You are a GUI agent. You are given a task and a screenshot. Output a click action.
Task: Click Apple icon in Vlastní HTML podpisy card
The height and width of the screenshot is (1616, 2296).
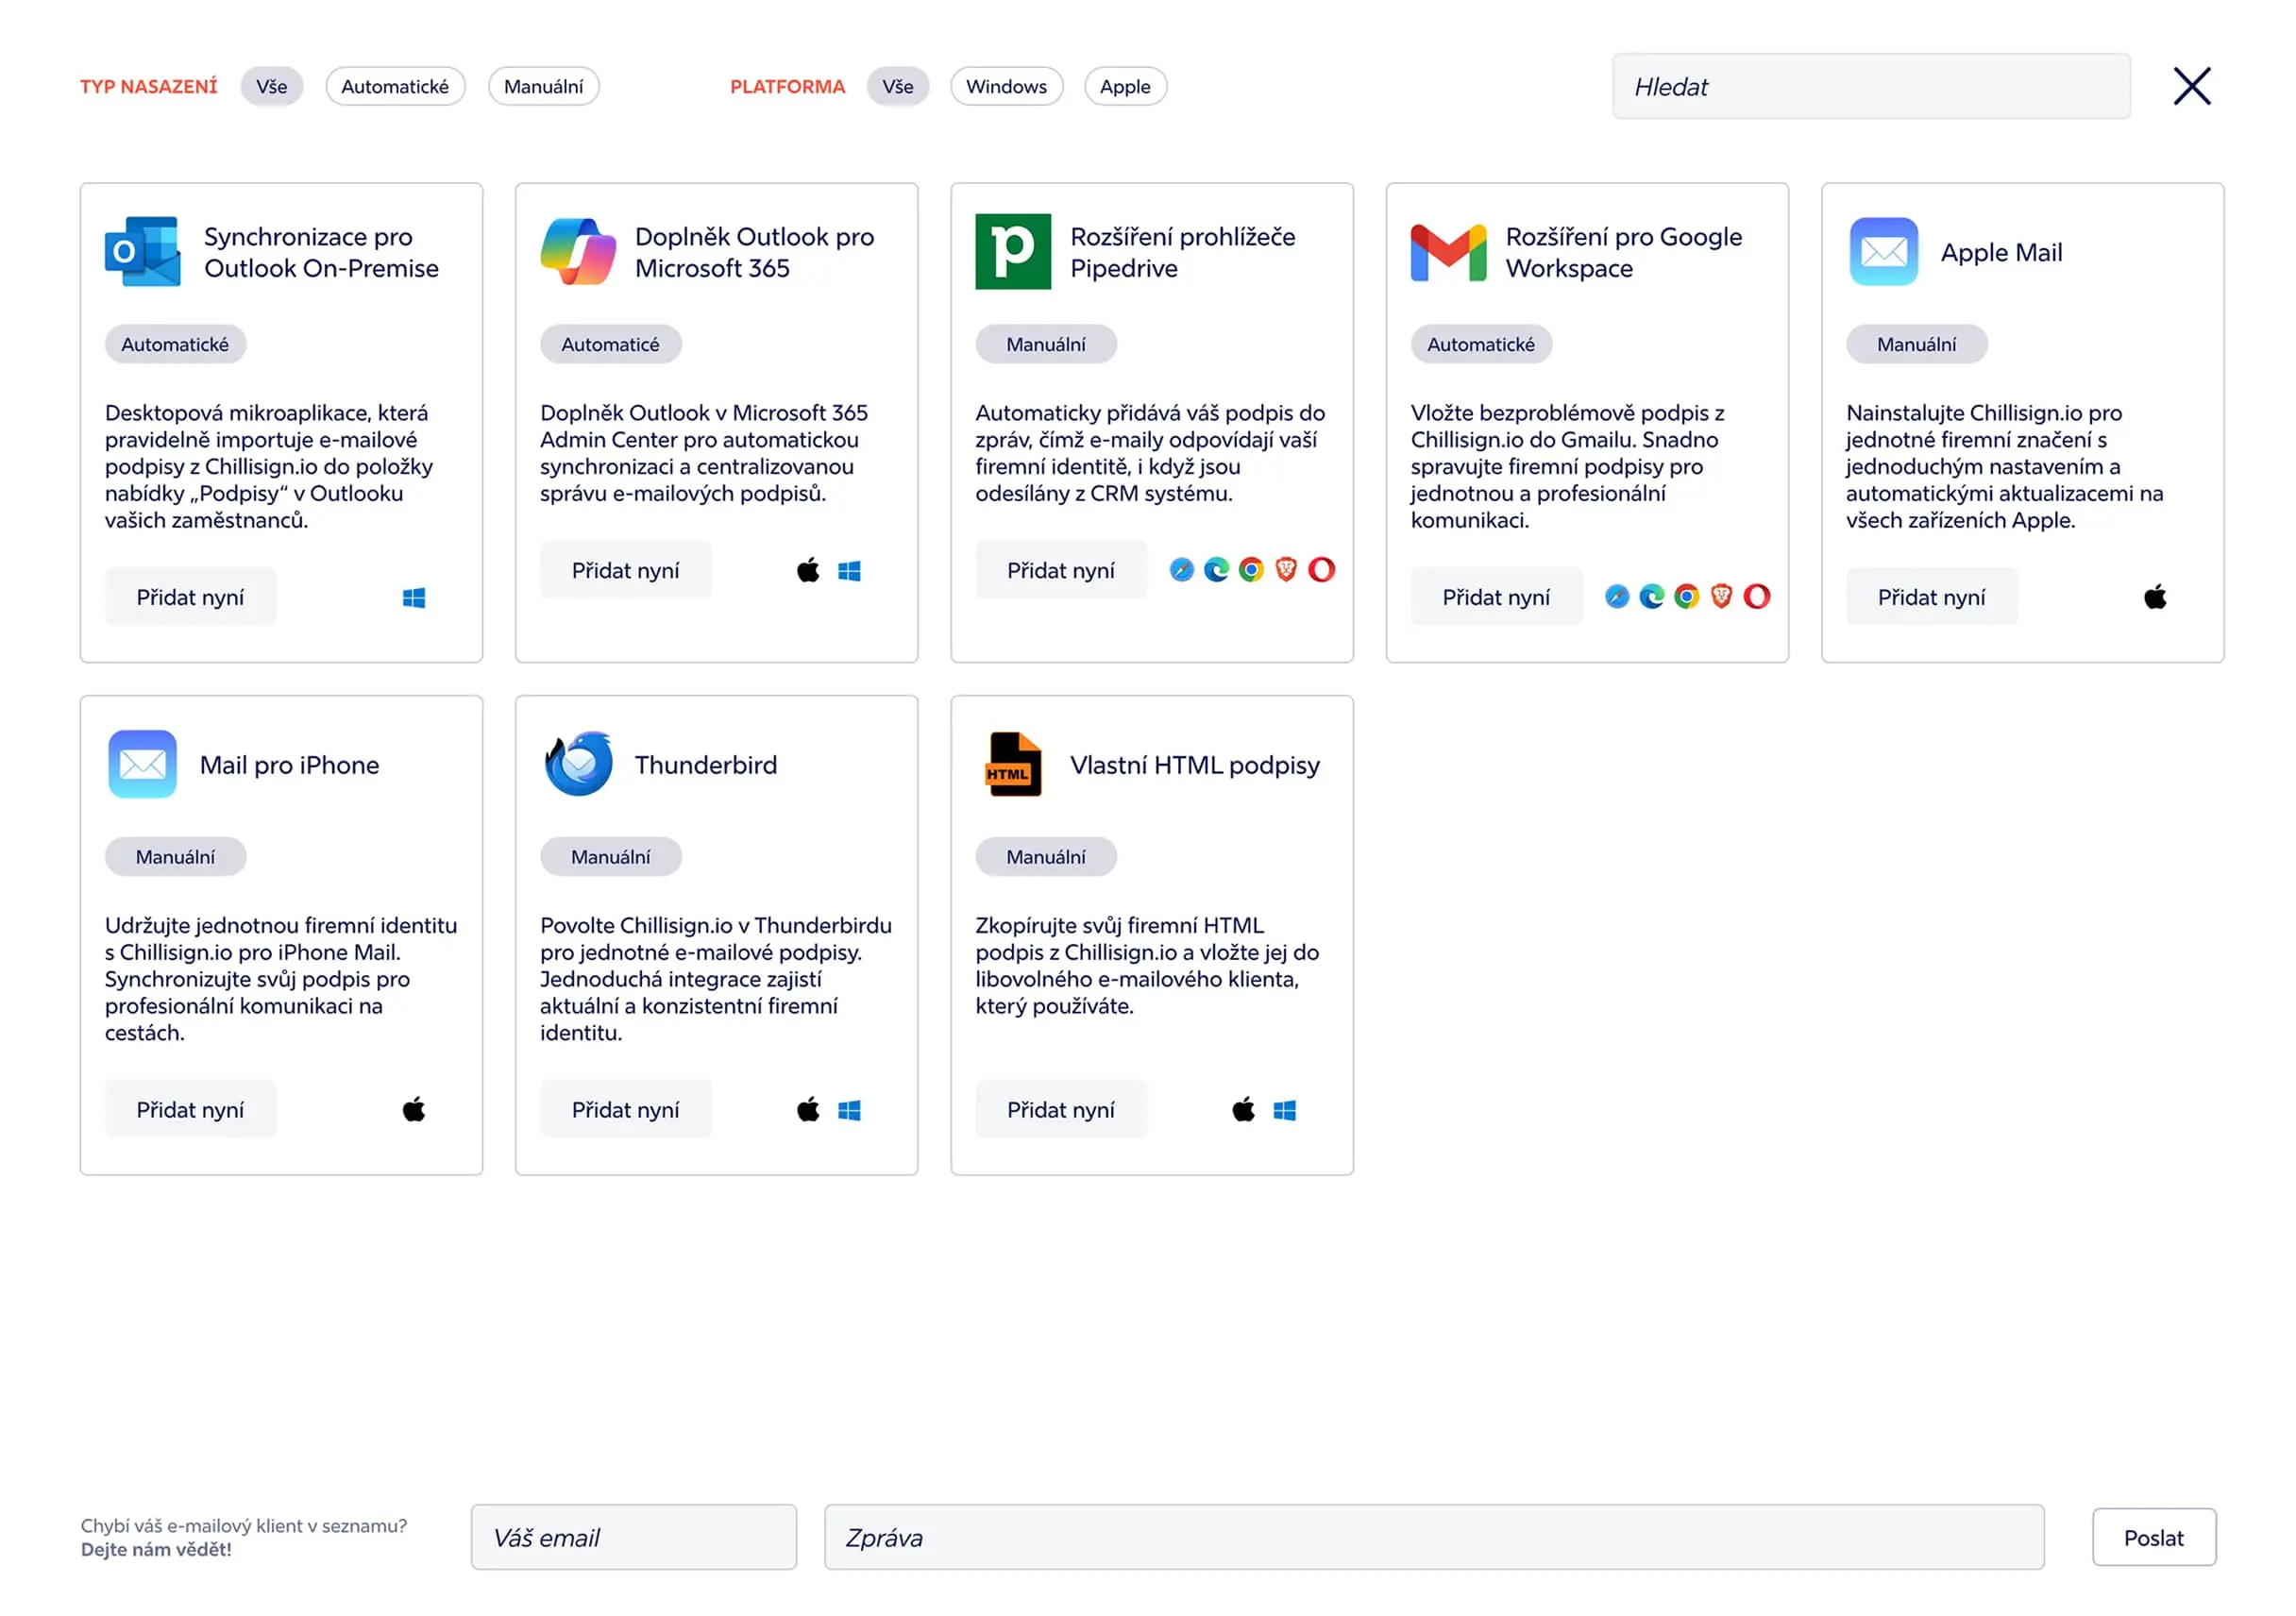(1243, 1109)
